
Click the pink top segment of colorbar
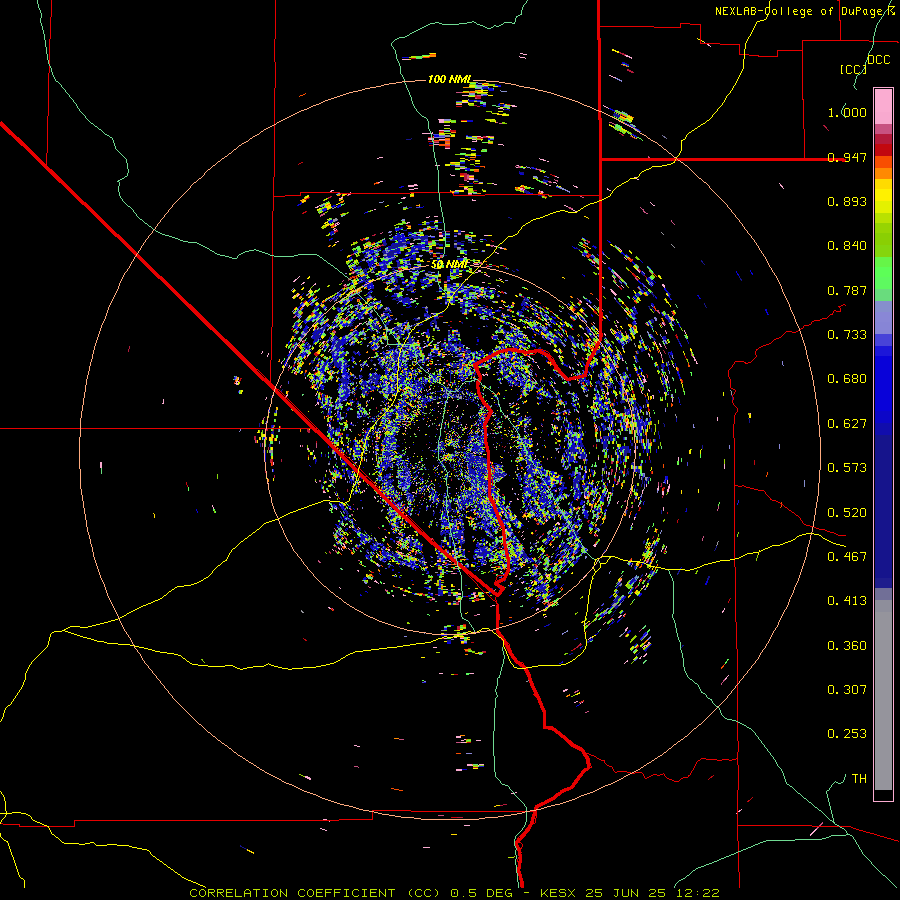(x=883, y=106)
